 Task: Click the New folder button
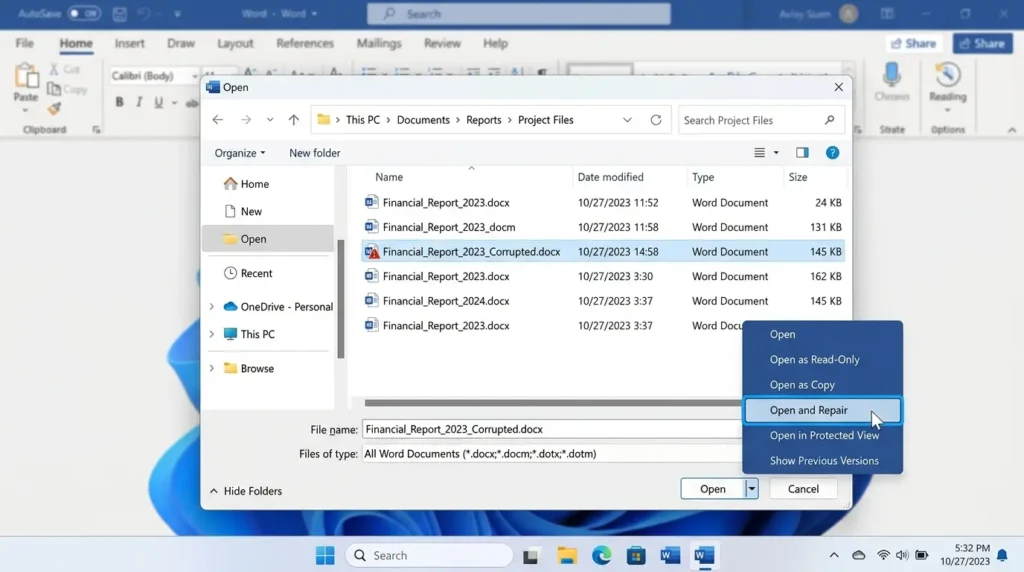[x=315, y=153]
